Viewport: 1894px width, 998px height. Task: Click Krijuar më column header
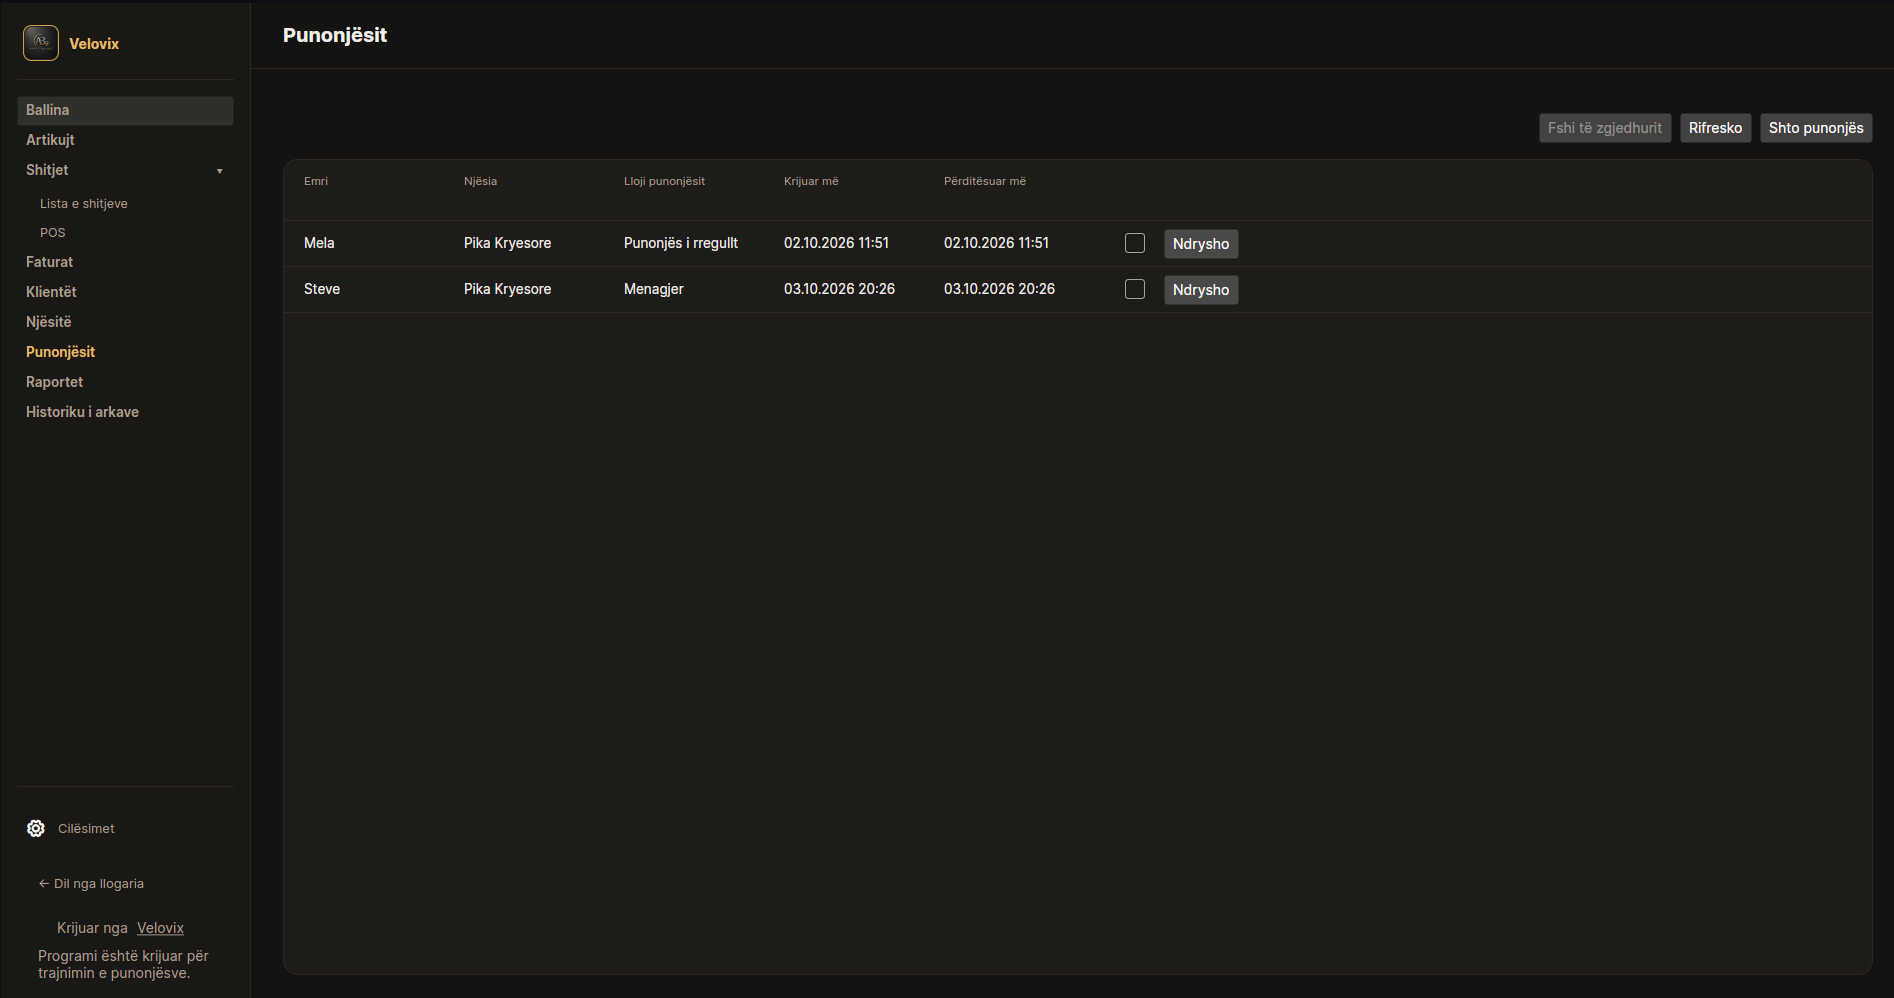click(811, 181)
